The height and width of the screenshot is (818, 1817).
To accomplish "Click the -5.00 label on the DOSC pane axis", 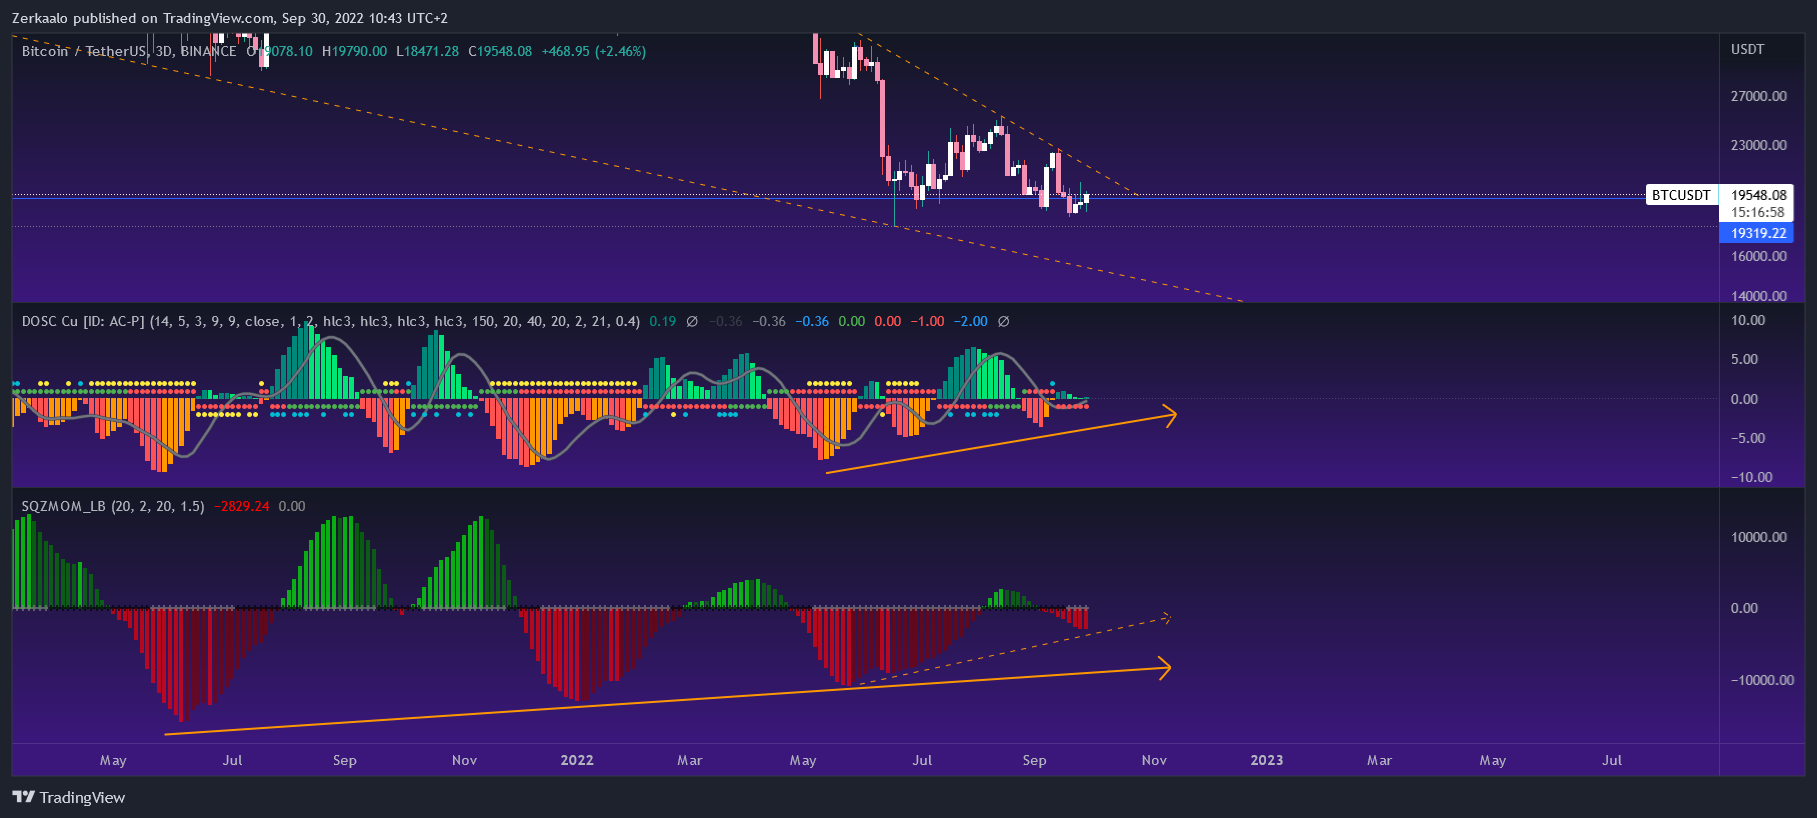I will click(x=1748, y=438).
